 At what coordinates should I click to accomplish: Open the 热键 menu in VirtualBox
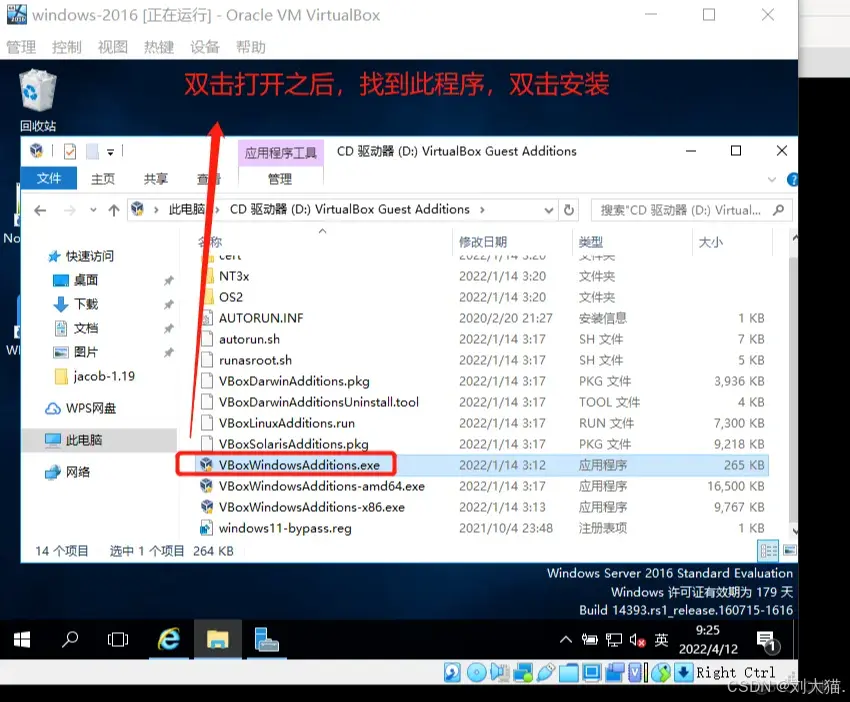tap(159, 47)
